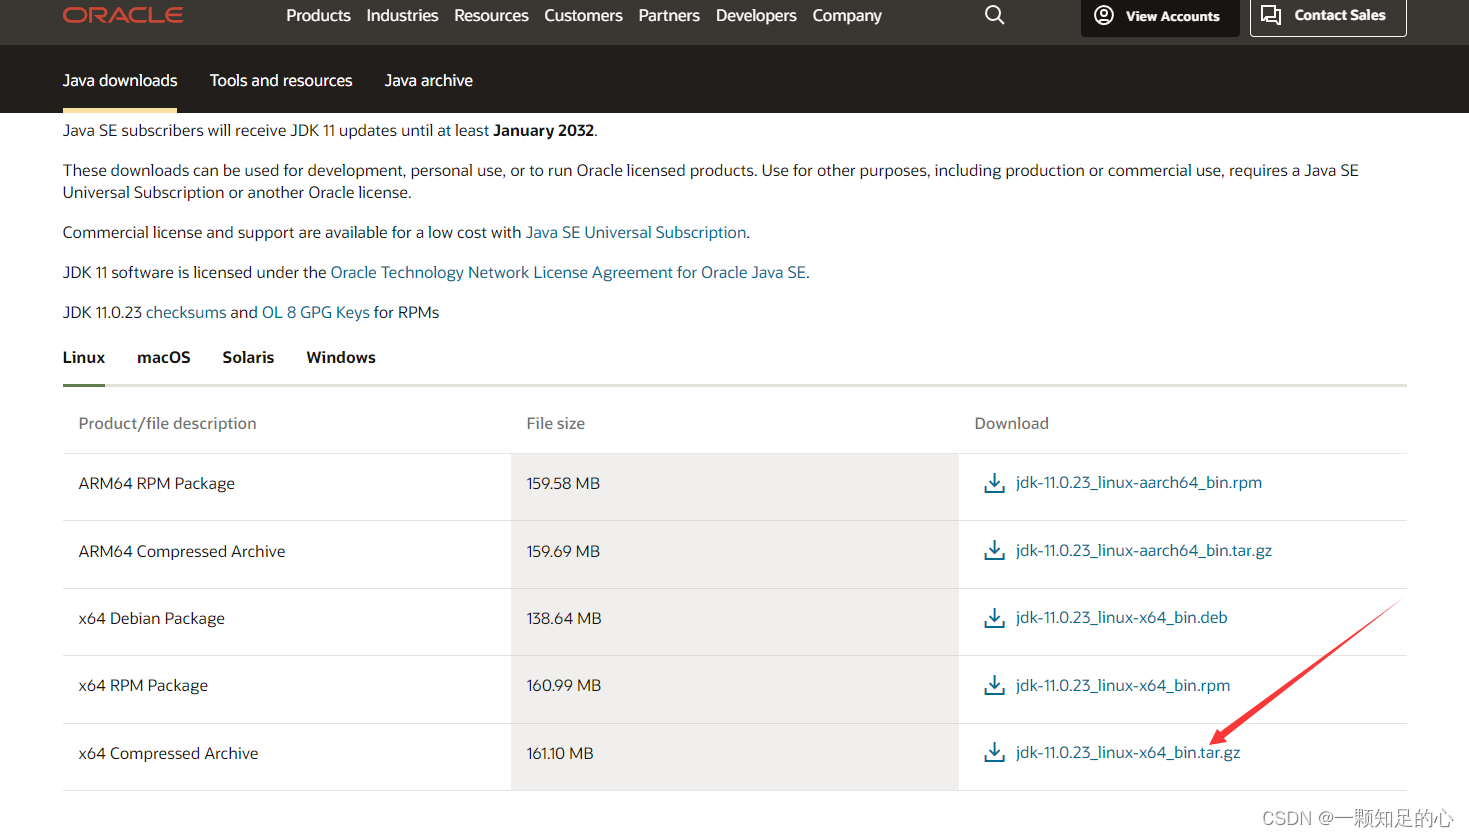Screen dimensions: 1469x837
Task: Open the Resources menu
Action: coord(491,15)
